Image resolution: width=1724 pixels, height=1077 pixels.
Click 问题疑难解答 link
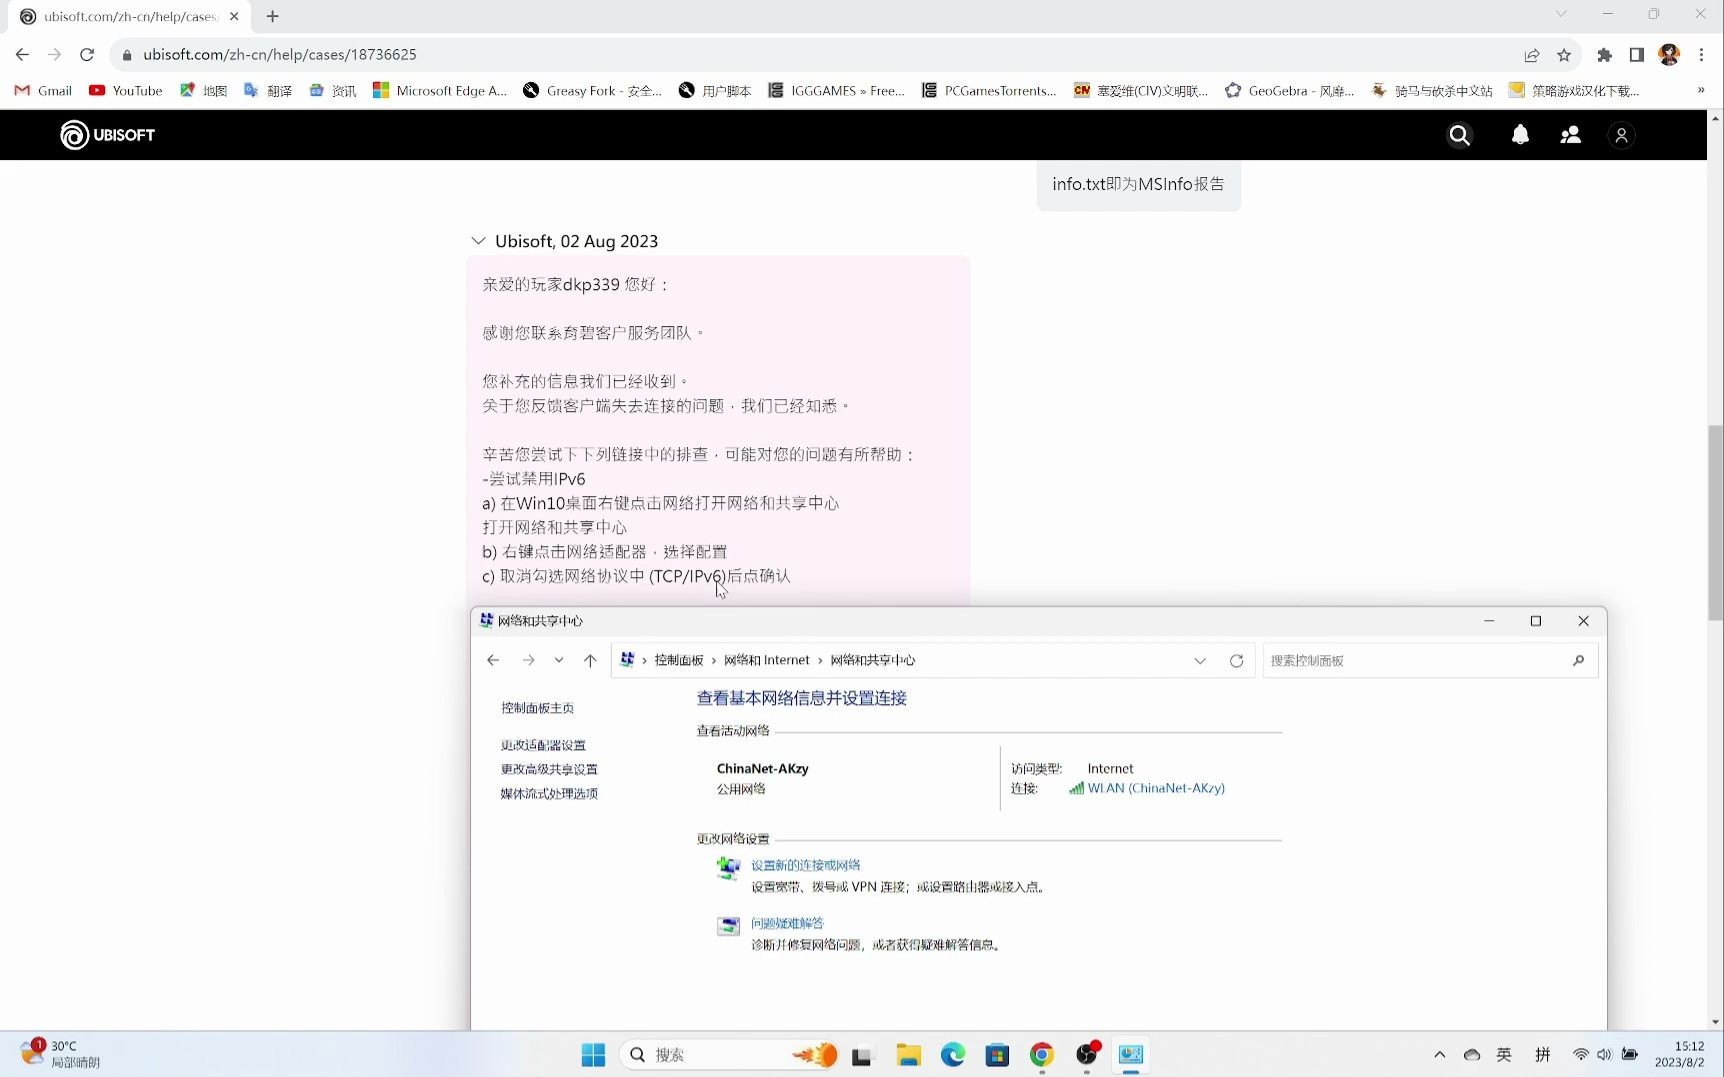point(787,923)
